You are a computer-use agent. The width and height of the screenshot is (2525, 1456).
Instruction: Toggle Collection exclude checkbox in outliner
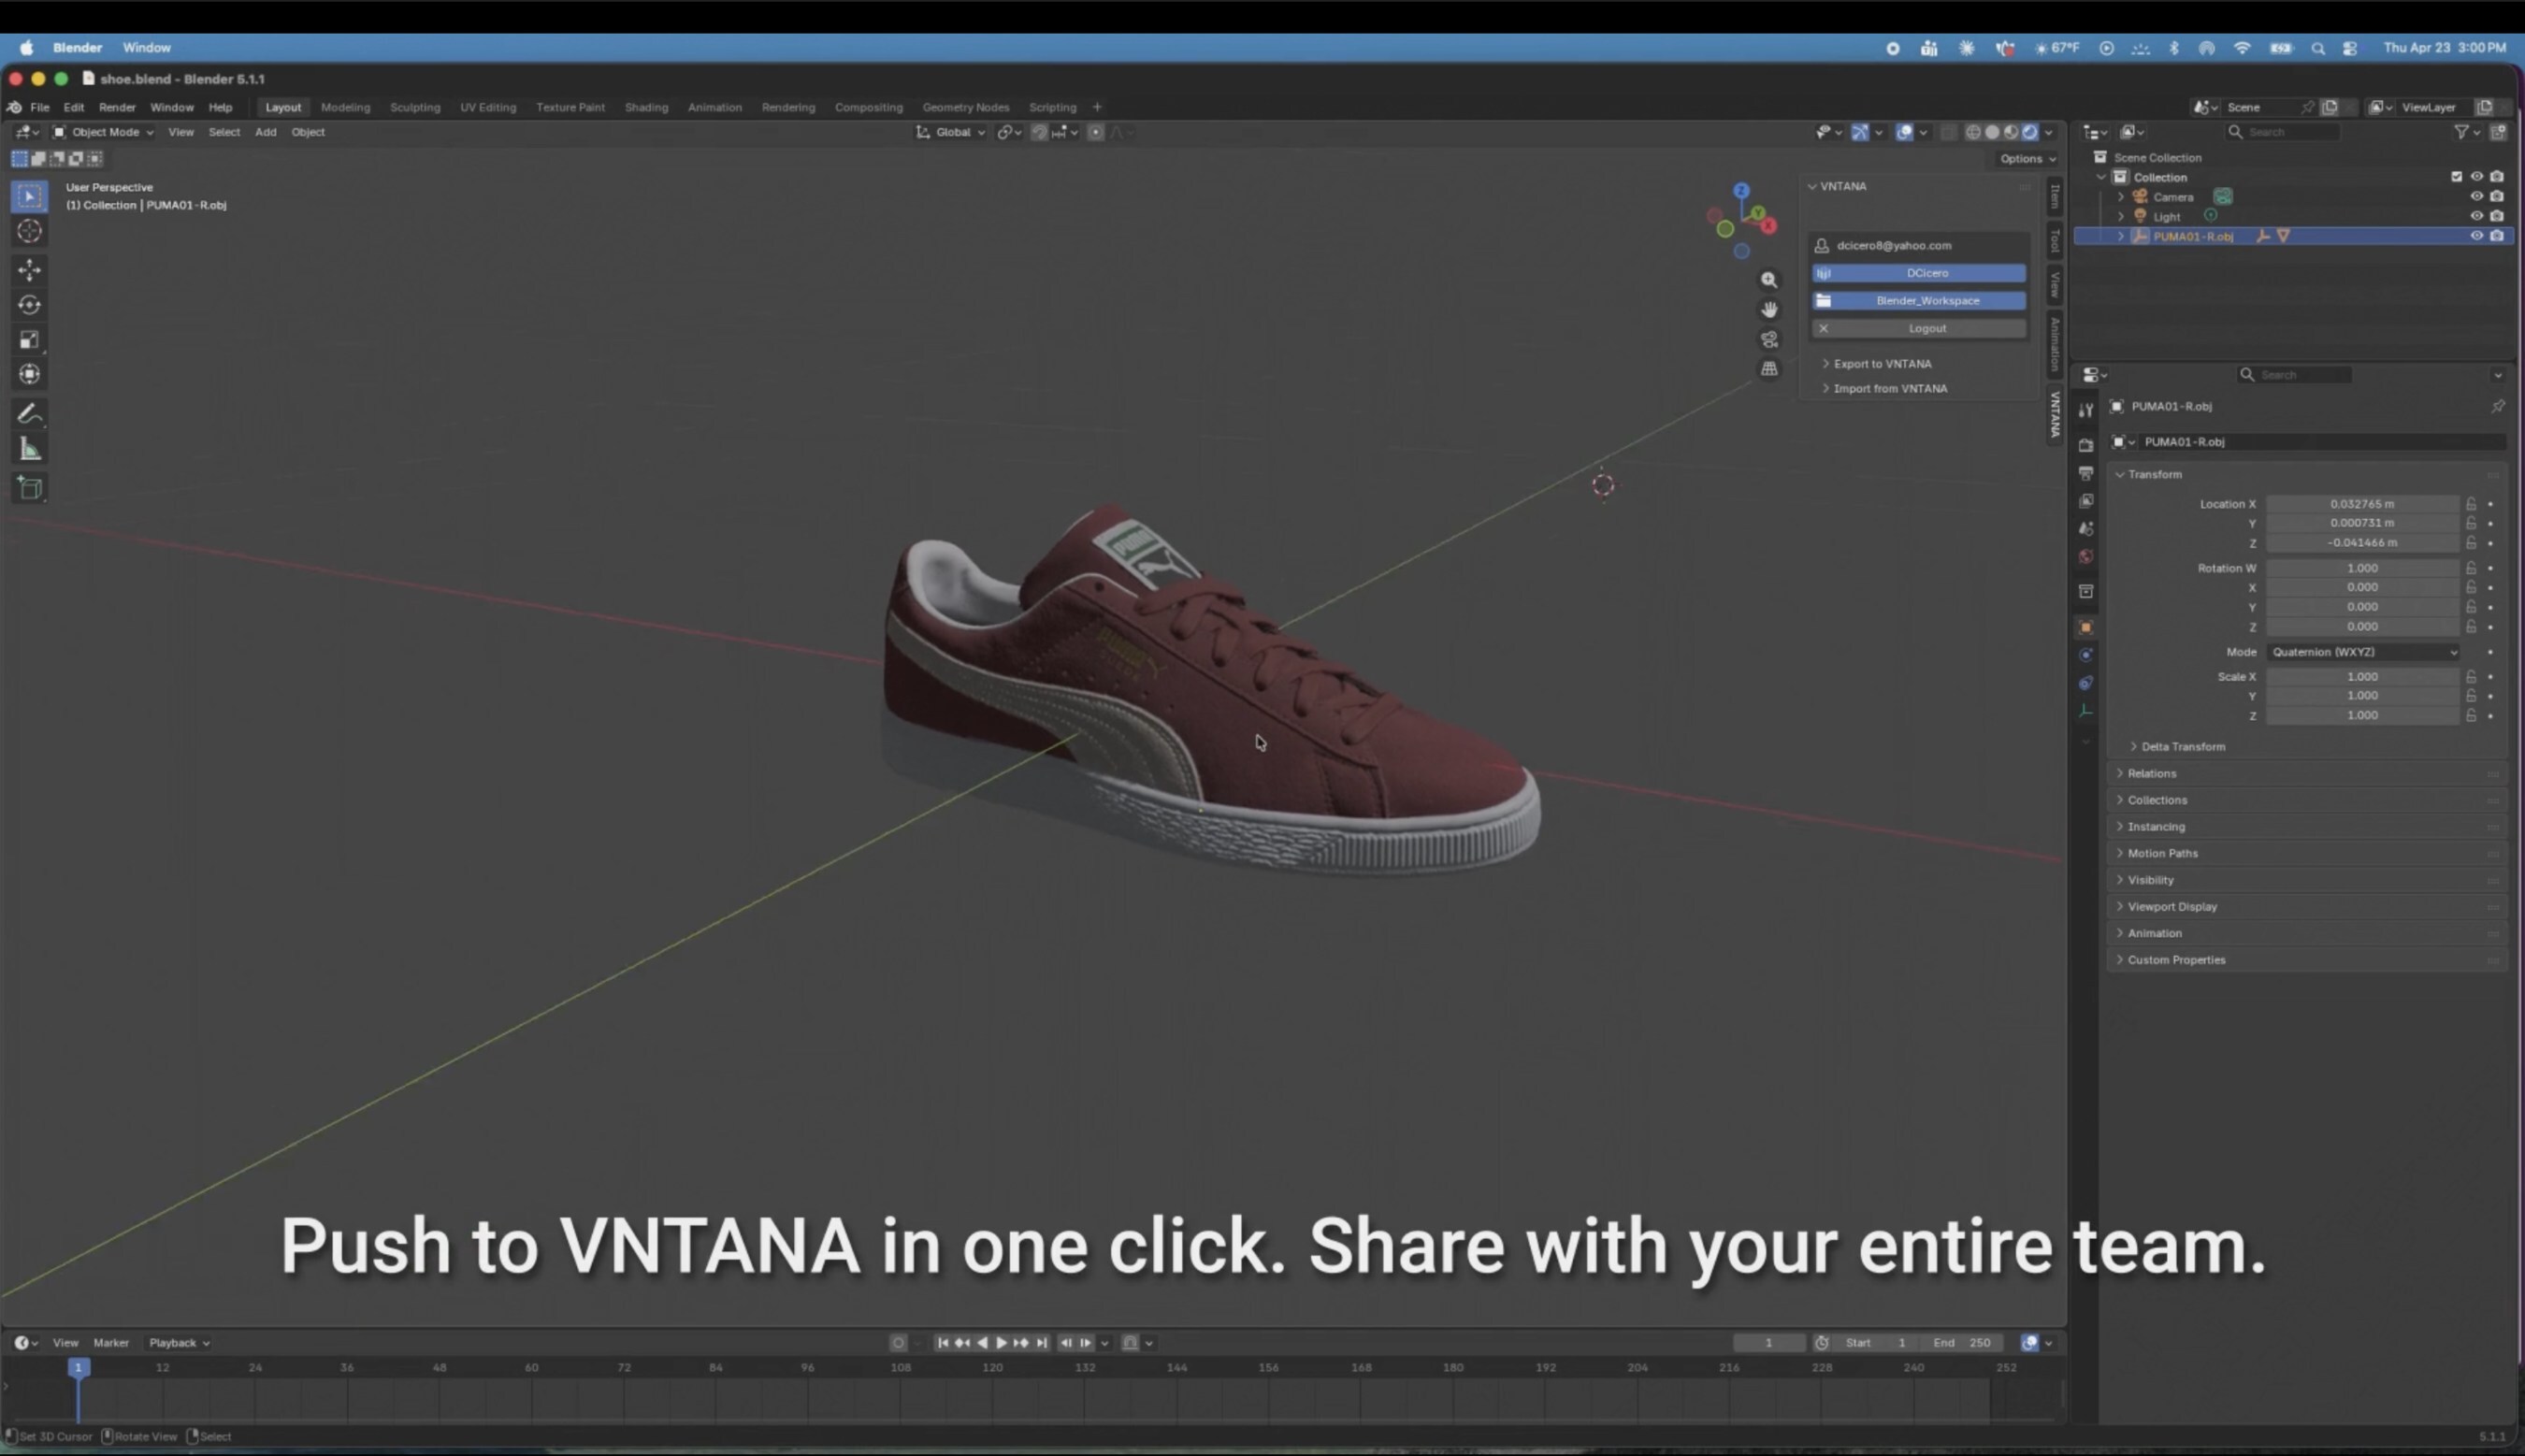coord(2456,177)
